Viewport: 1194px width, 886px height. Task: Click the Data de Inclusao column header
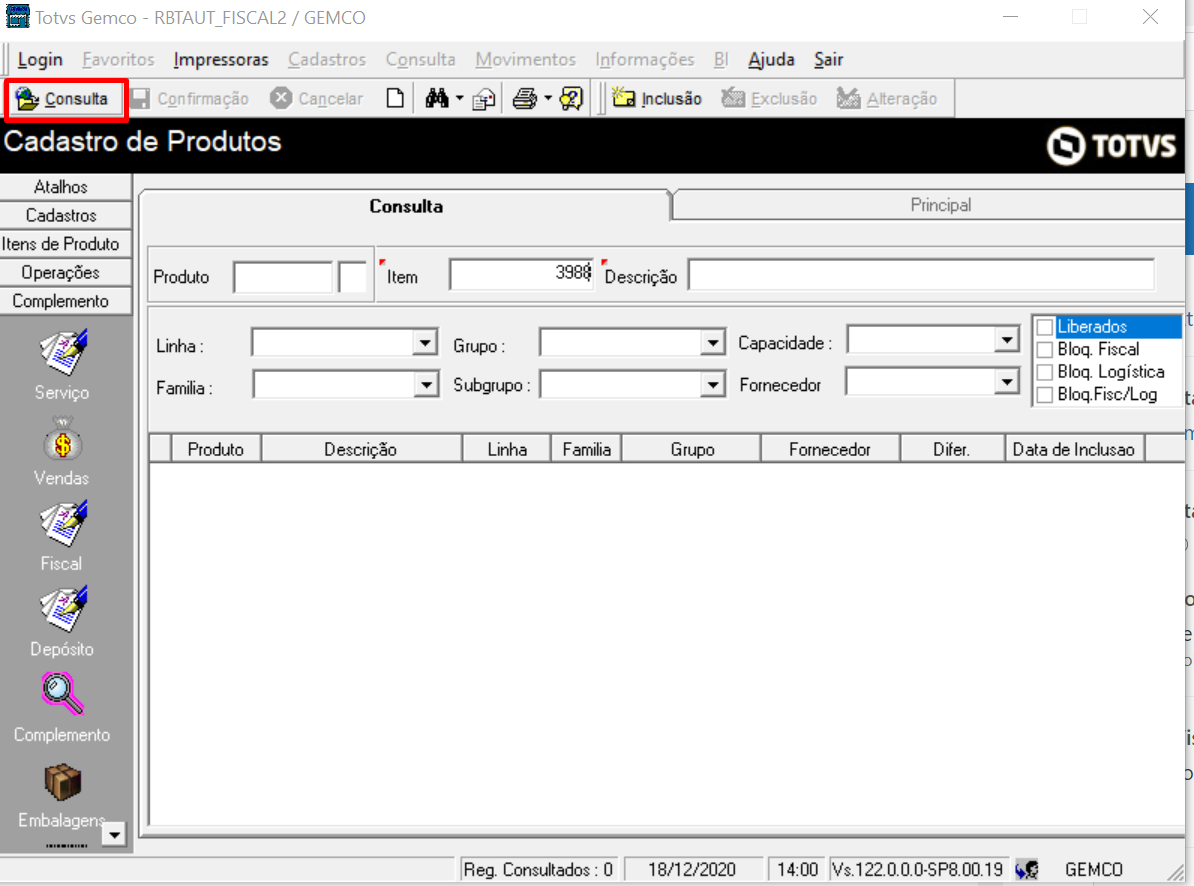pyautogui.click(x=1074, y=450)
